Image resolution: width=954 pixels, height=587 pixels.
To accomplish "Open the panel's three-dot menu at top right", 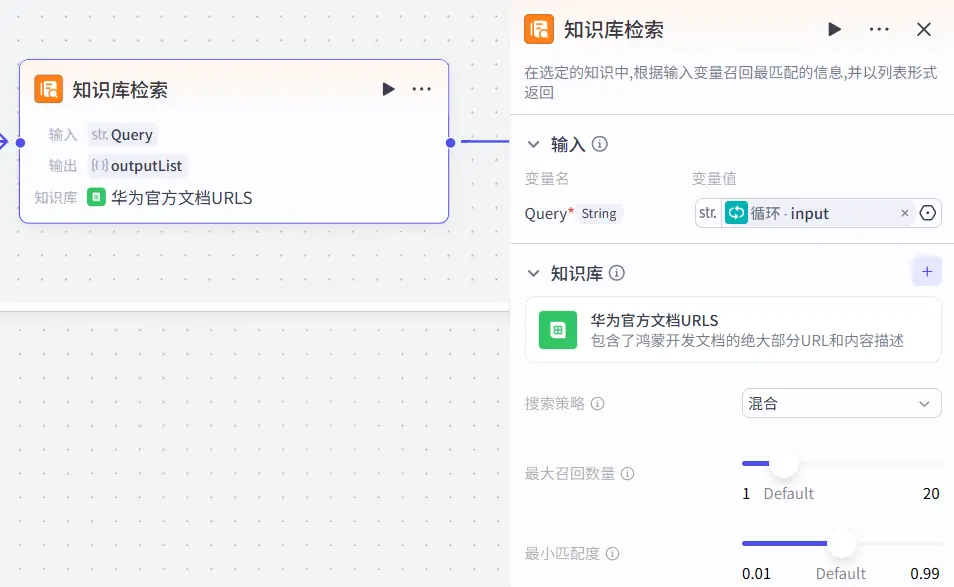I will (878, 30).
